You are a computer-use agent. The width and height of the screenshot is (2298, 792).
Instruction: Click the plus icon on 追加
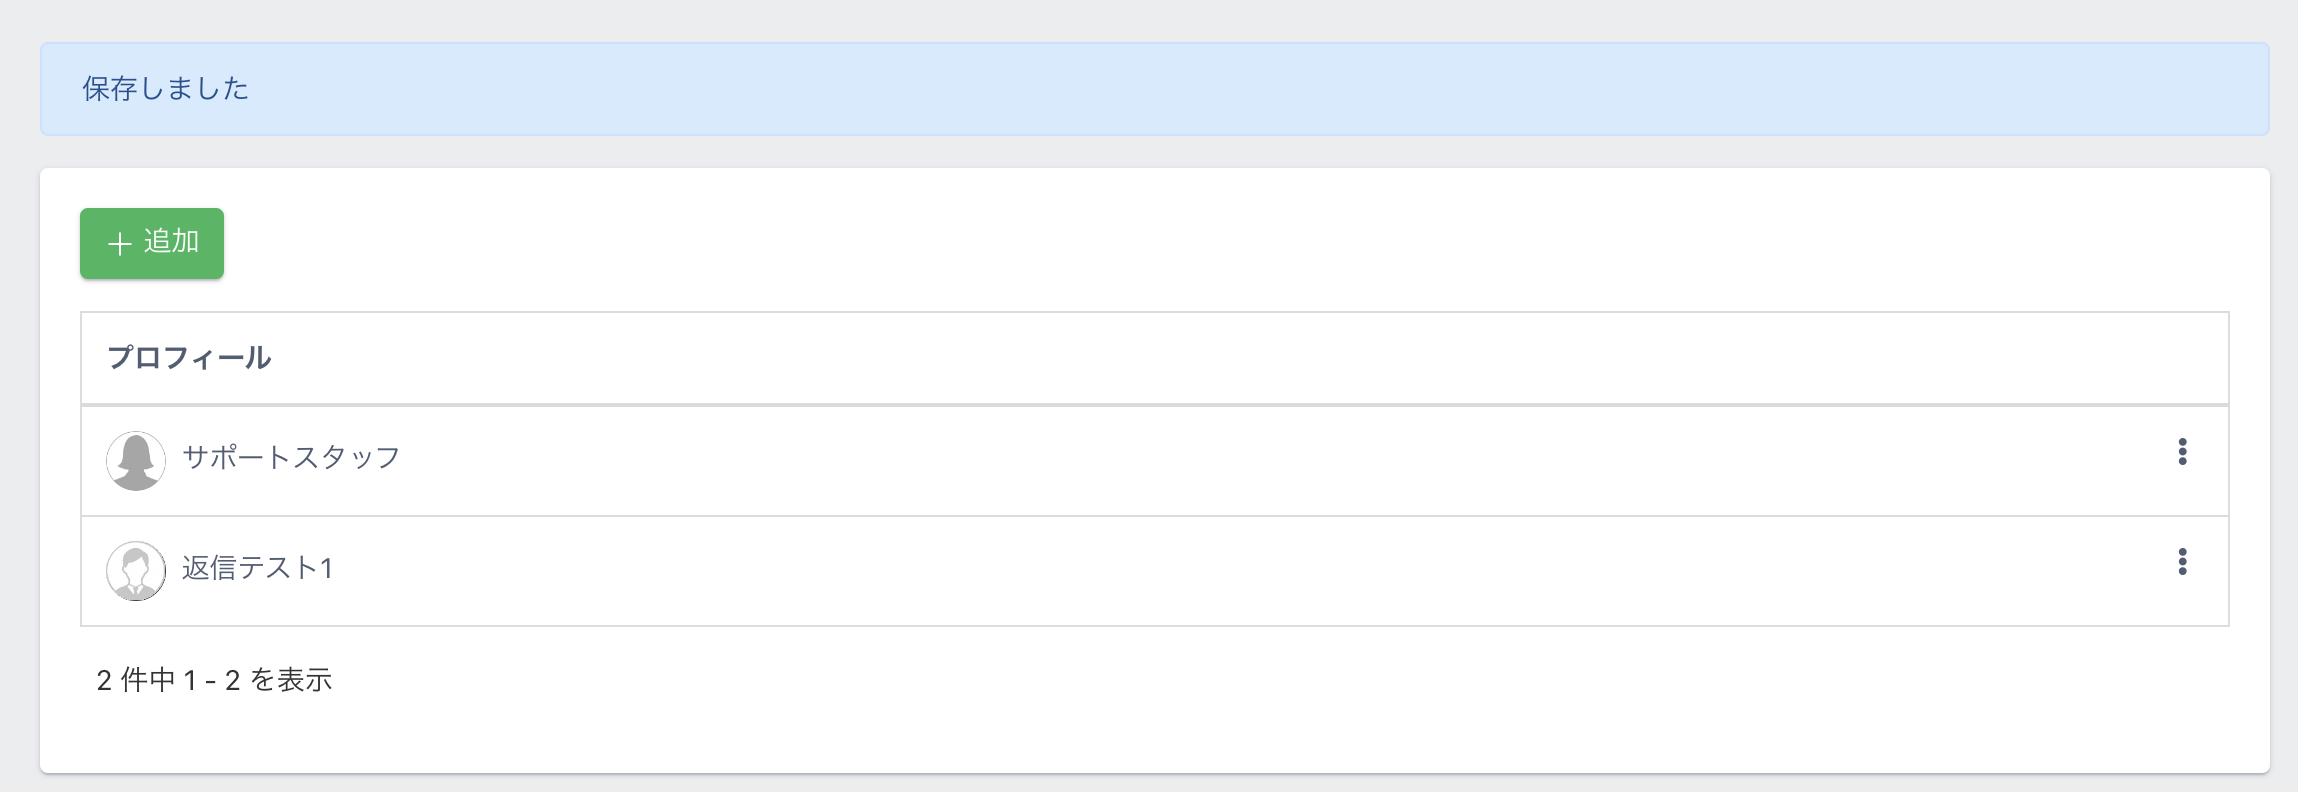(x=120, y=244)
